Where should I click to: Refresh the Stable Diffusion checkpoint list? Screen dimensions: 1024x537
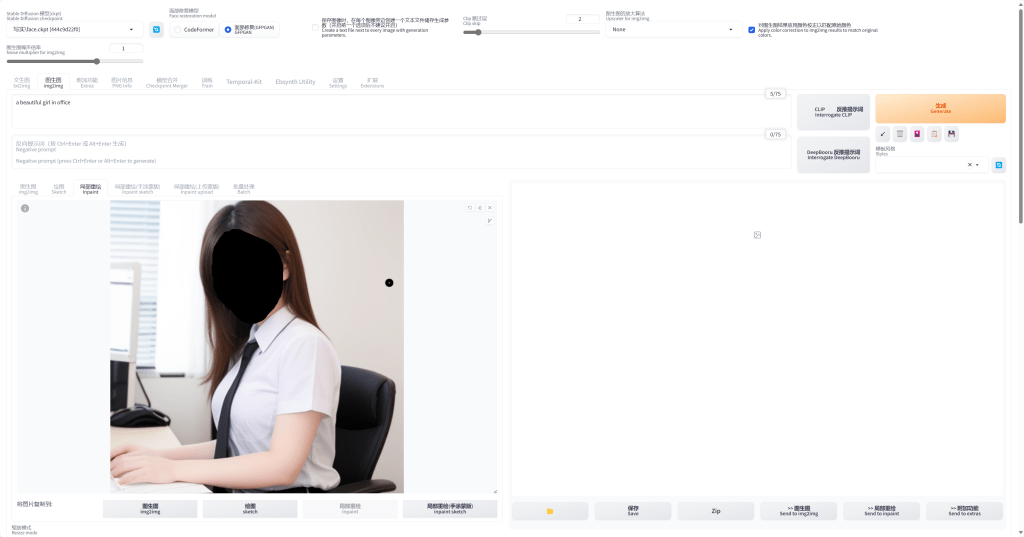[x=156, y=30]
